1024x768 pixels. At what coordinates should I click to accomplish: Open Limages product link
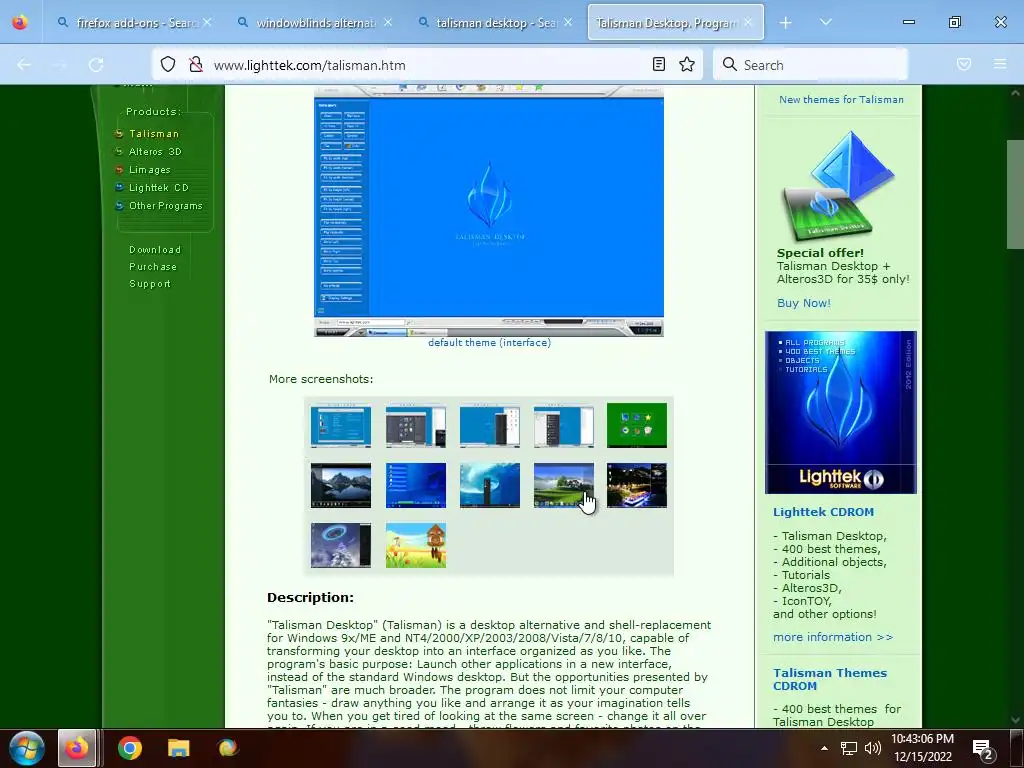click(150, 170)
